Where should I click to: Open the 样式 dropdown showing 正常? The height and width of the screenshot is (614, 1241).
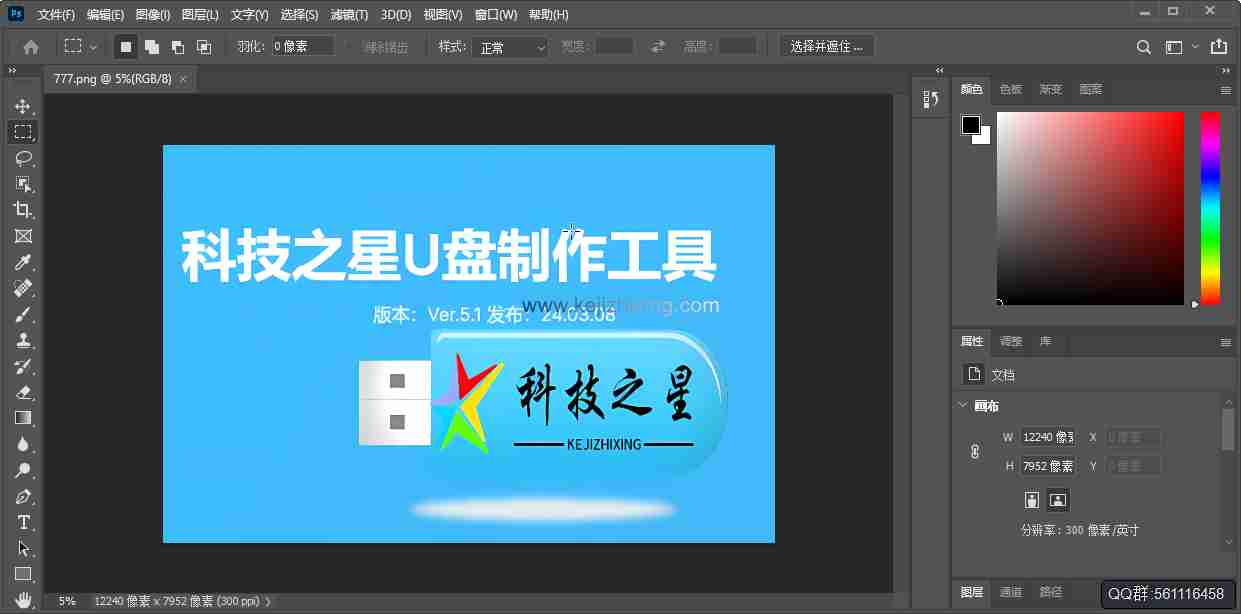point(509,46)
